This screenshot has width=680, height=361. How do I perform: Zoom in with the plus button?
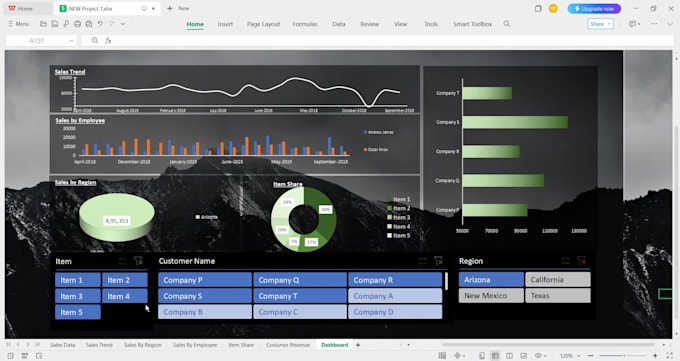[655, 356]
